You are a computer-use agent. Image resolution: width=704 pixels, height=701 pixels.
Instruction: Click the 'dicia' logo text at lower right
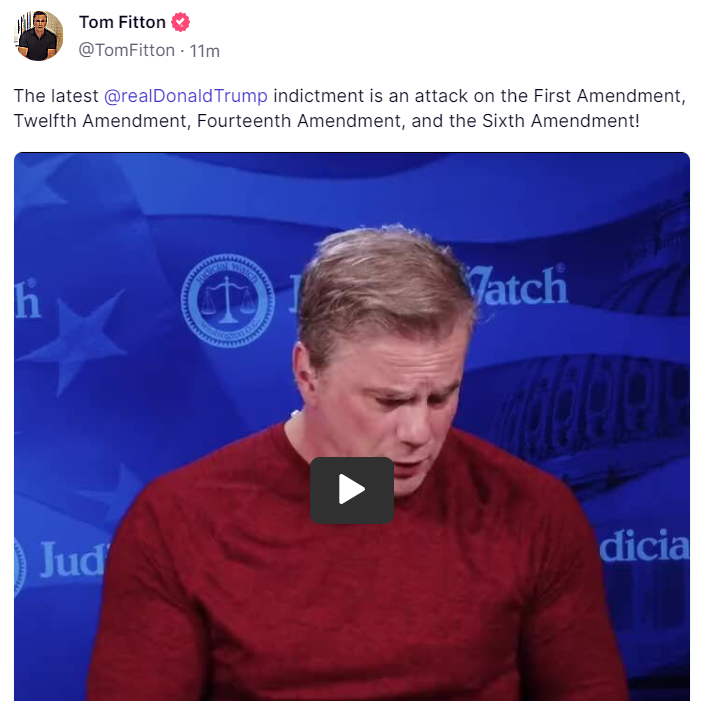[643, 546]
